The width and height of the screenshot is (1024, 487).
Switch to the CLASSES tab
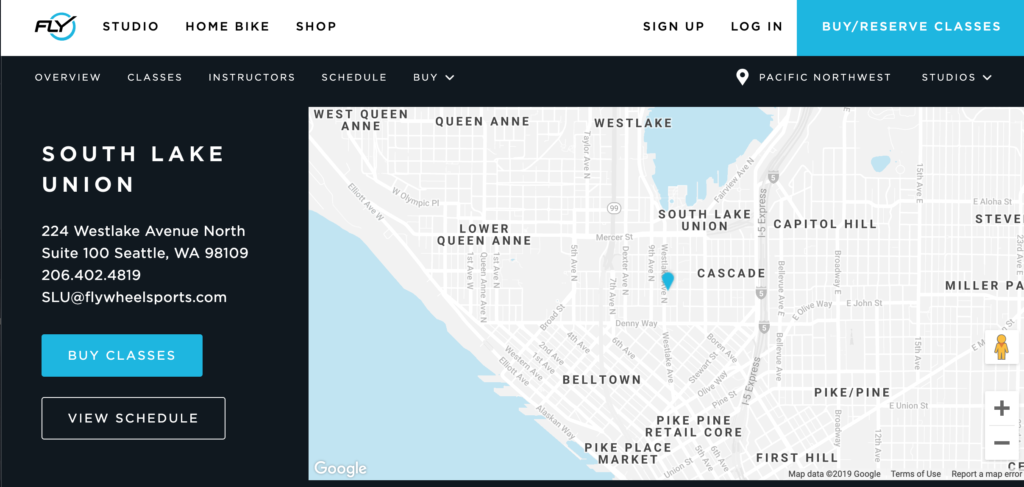(x=155, y=78)
